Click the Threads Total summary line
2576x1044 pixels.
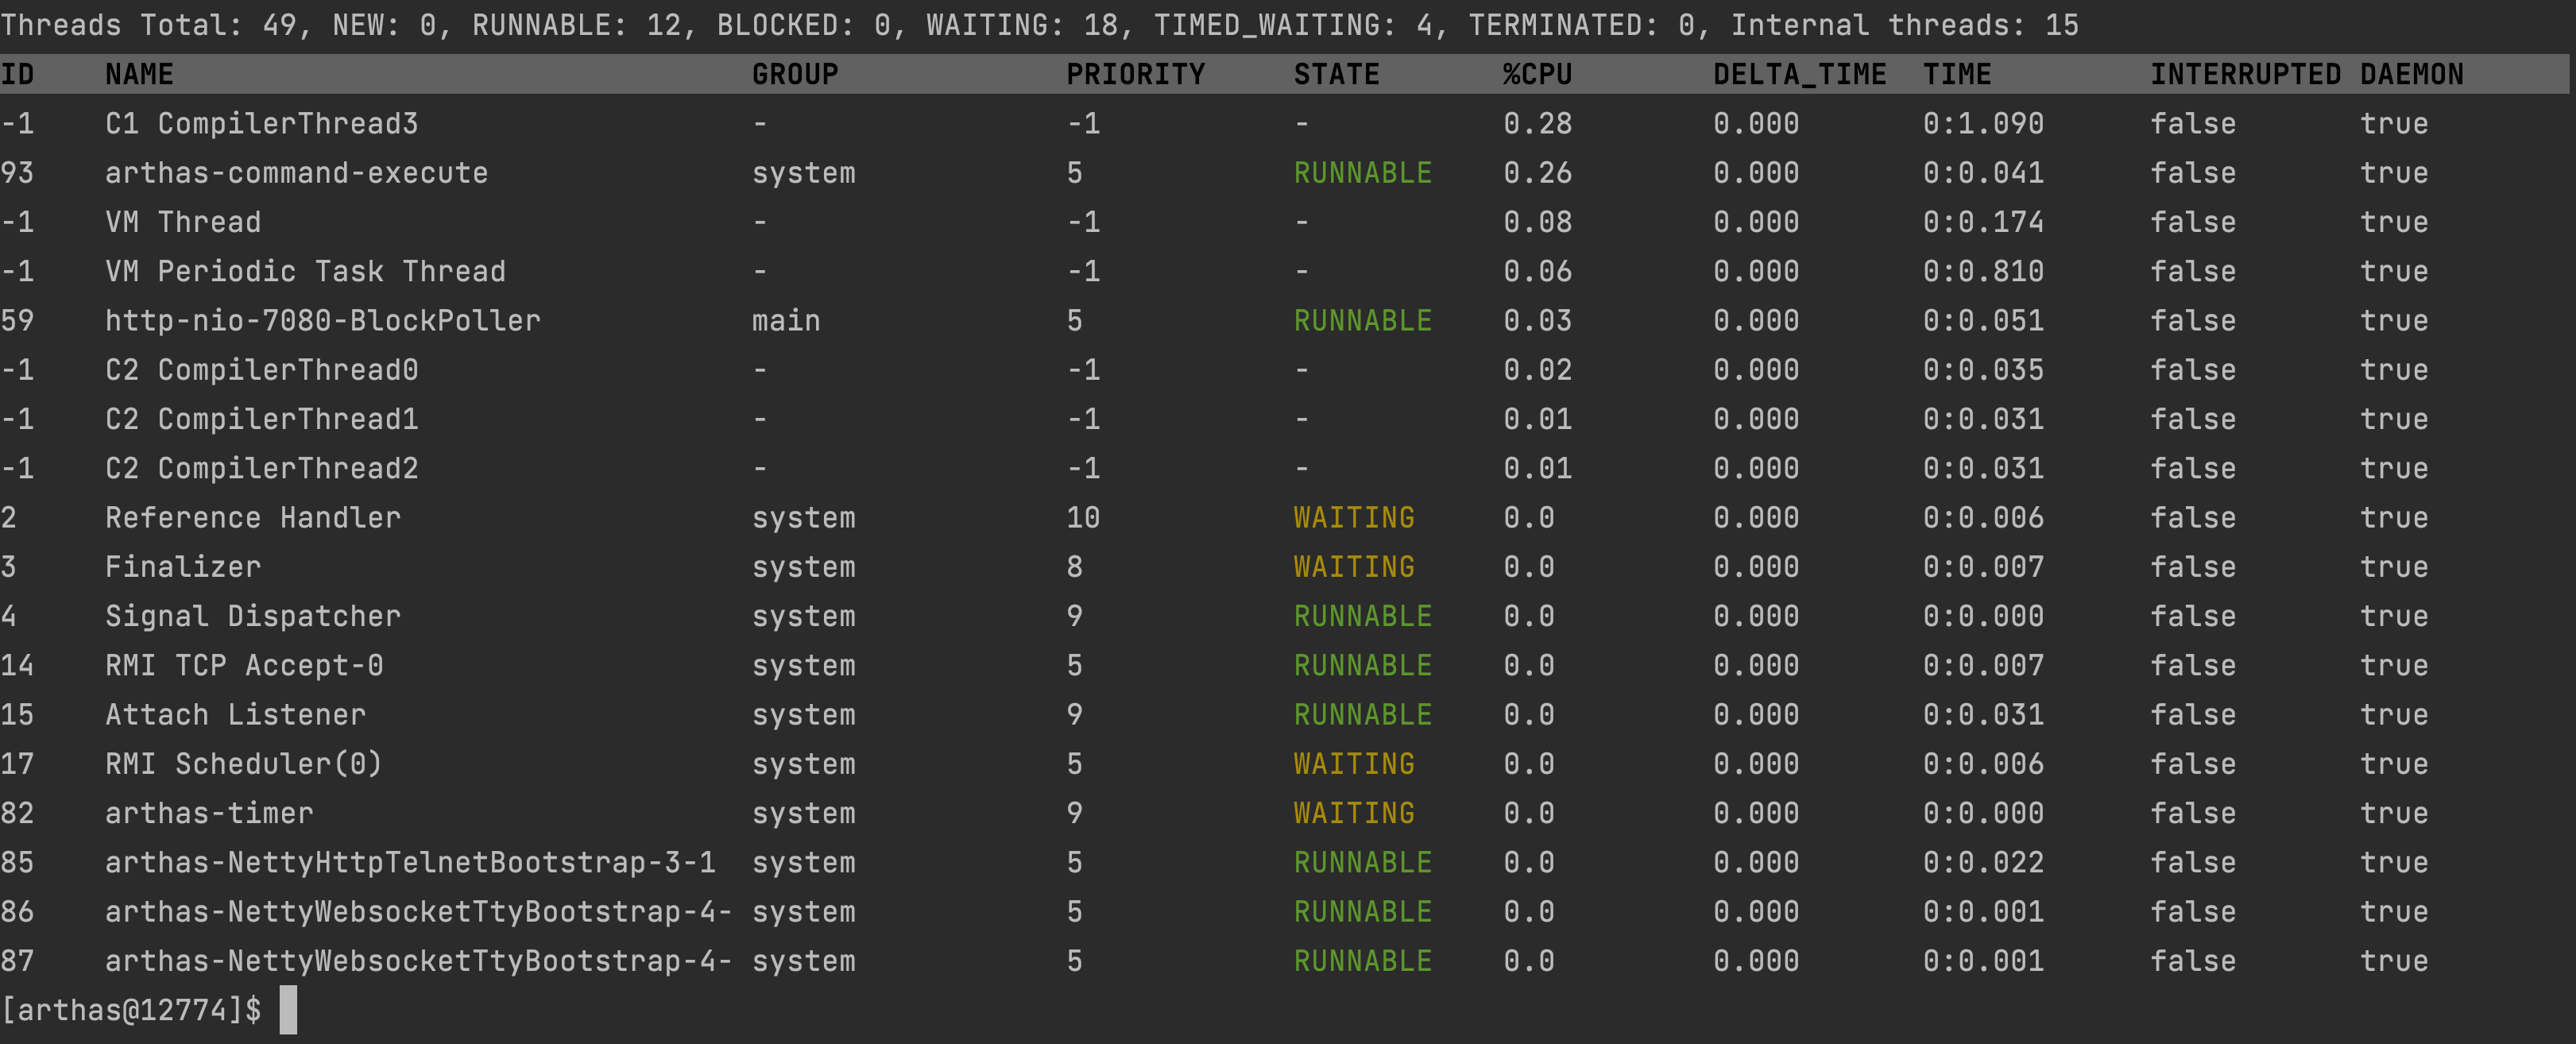[x=1038, y=25]
